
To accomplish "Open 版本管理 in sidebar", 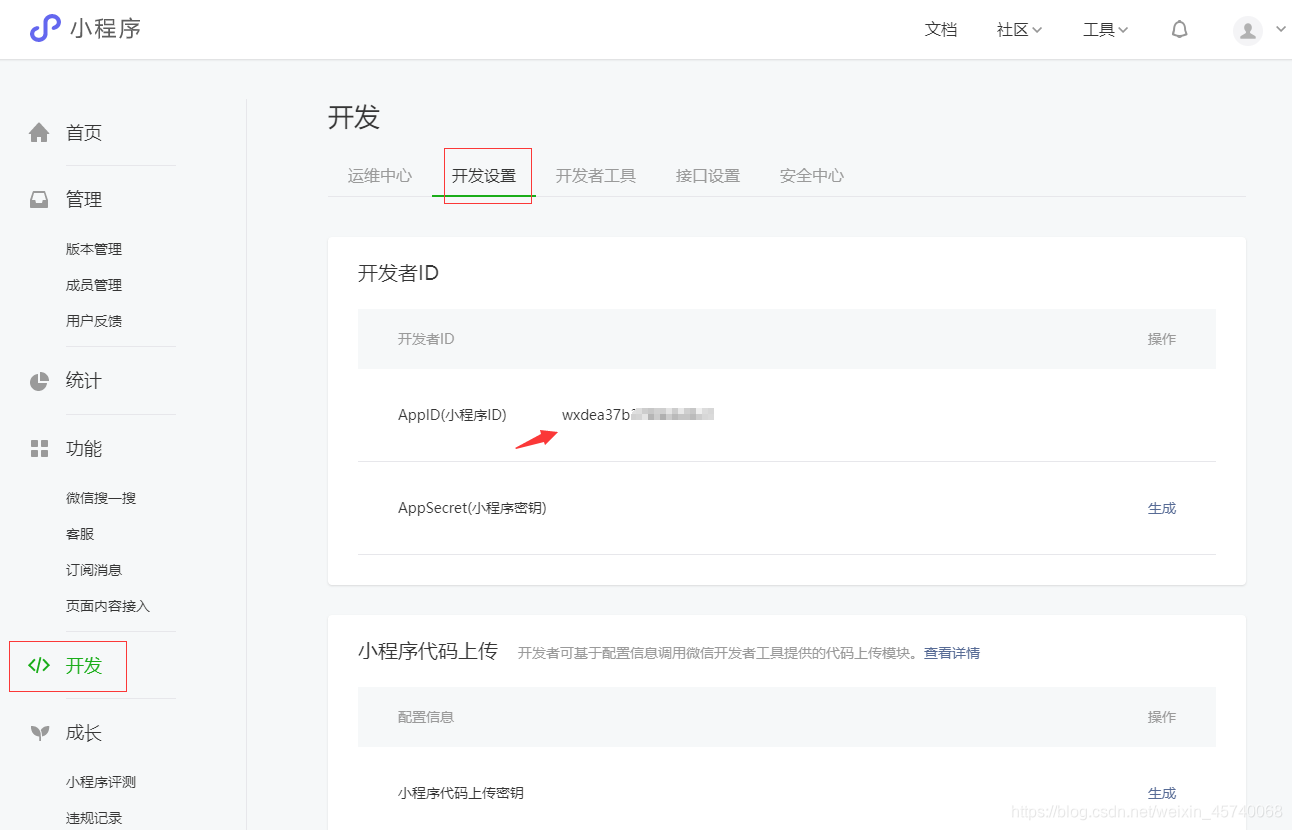I will pyautogui.click(x=94, y=249).
